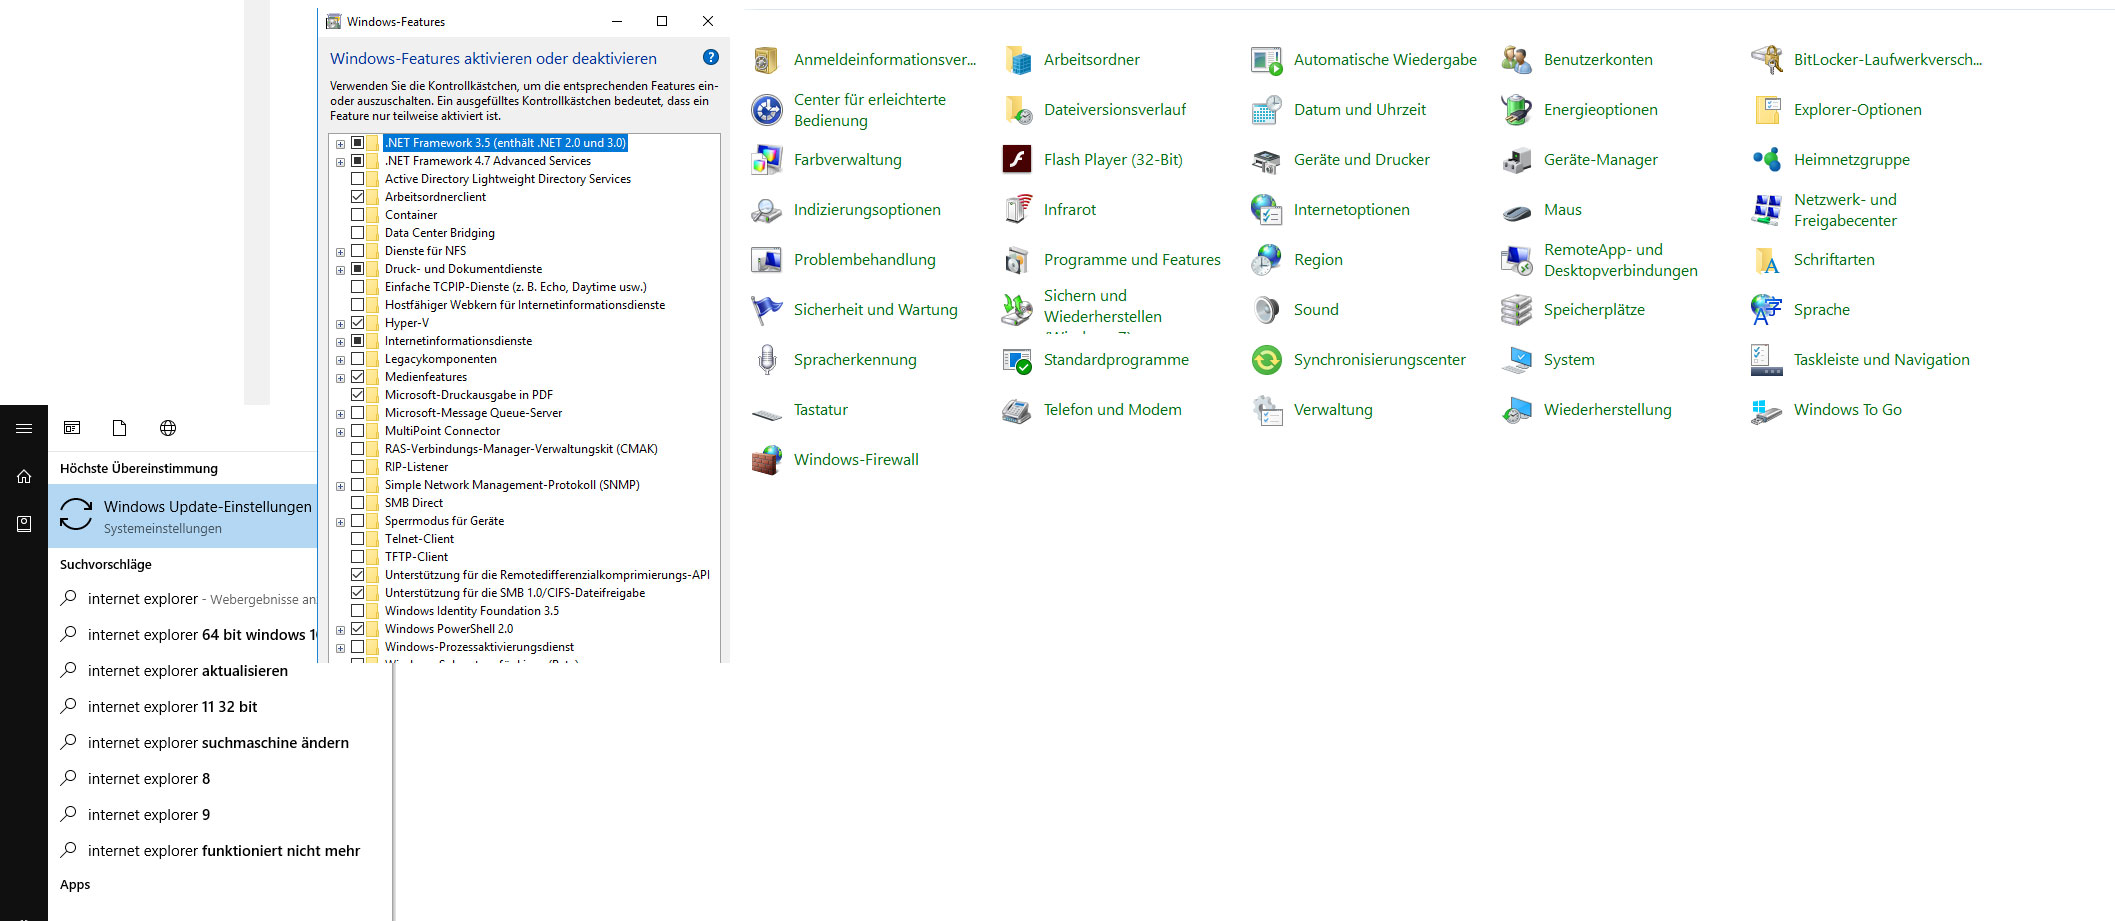The image size is (2115, 921).
Task: Click the Geräte-Manager icon
Action: (1517, 160)
